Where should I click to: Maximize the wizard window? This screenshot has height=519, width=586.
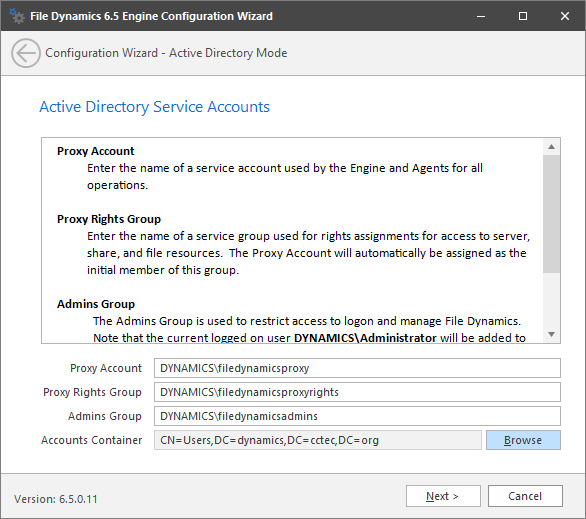click(x=523, y=16)
